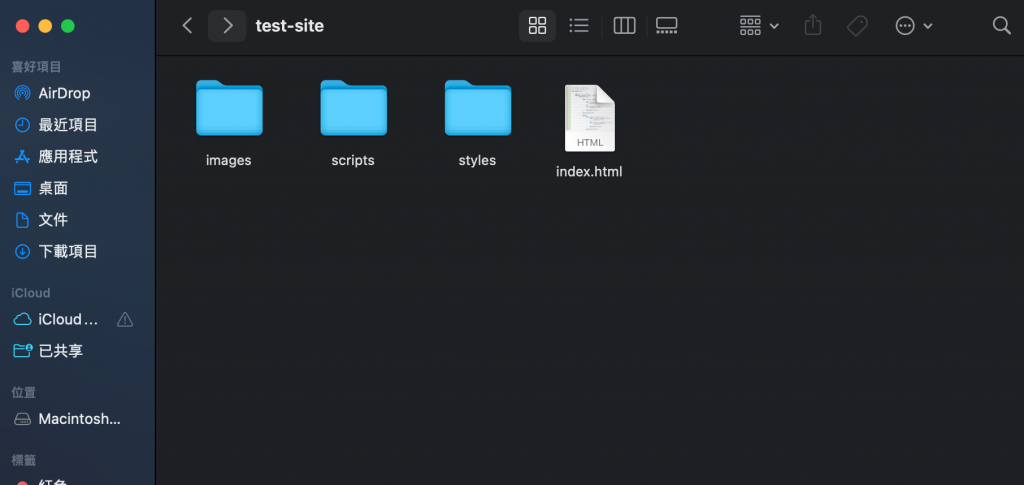Click the 喜好項目 section header

click(x=37, y=67)
